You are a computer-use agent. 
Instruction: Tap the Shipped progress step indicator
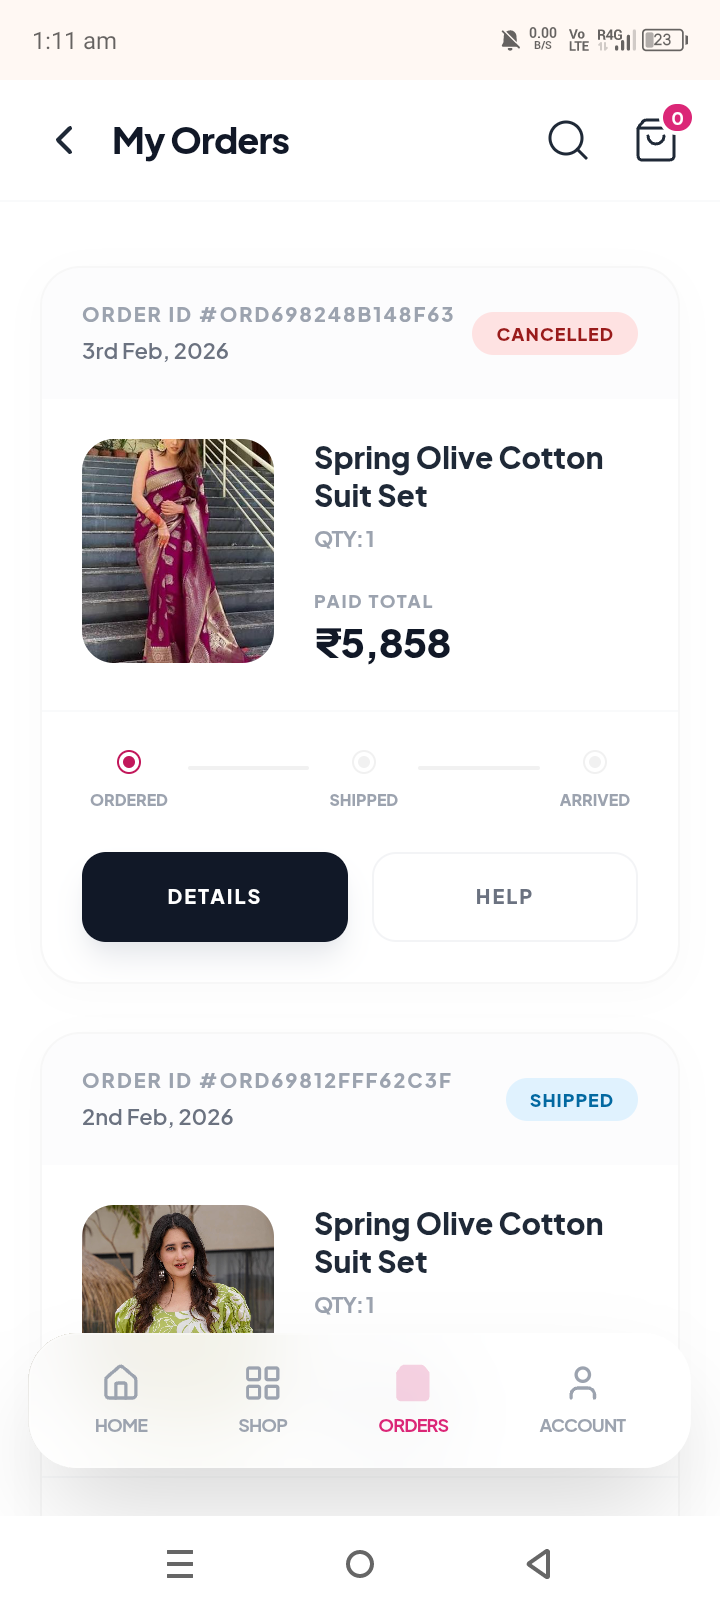coord(364,763)
